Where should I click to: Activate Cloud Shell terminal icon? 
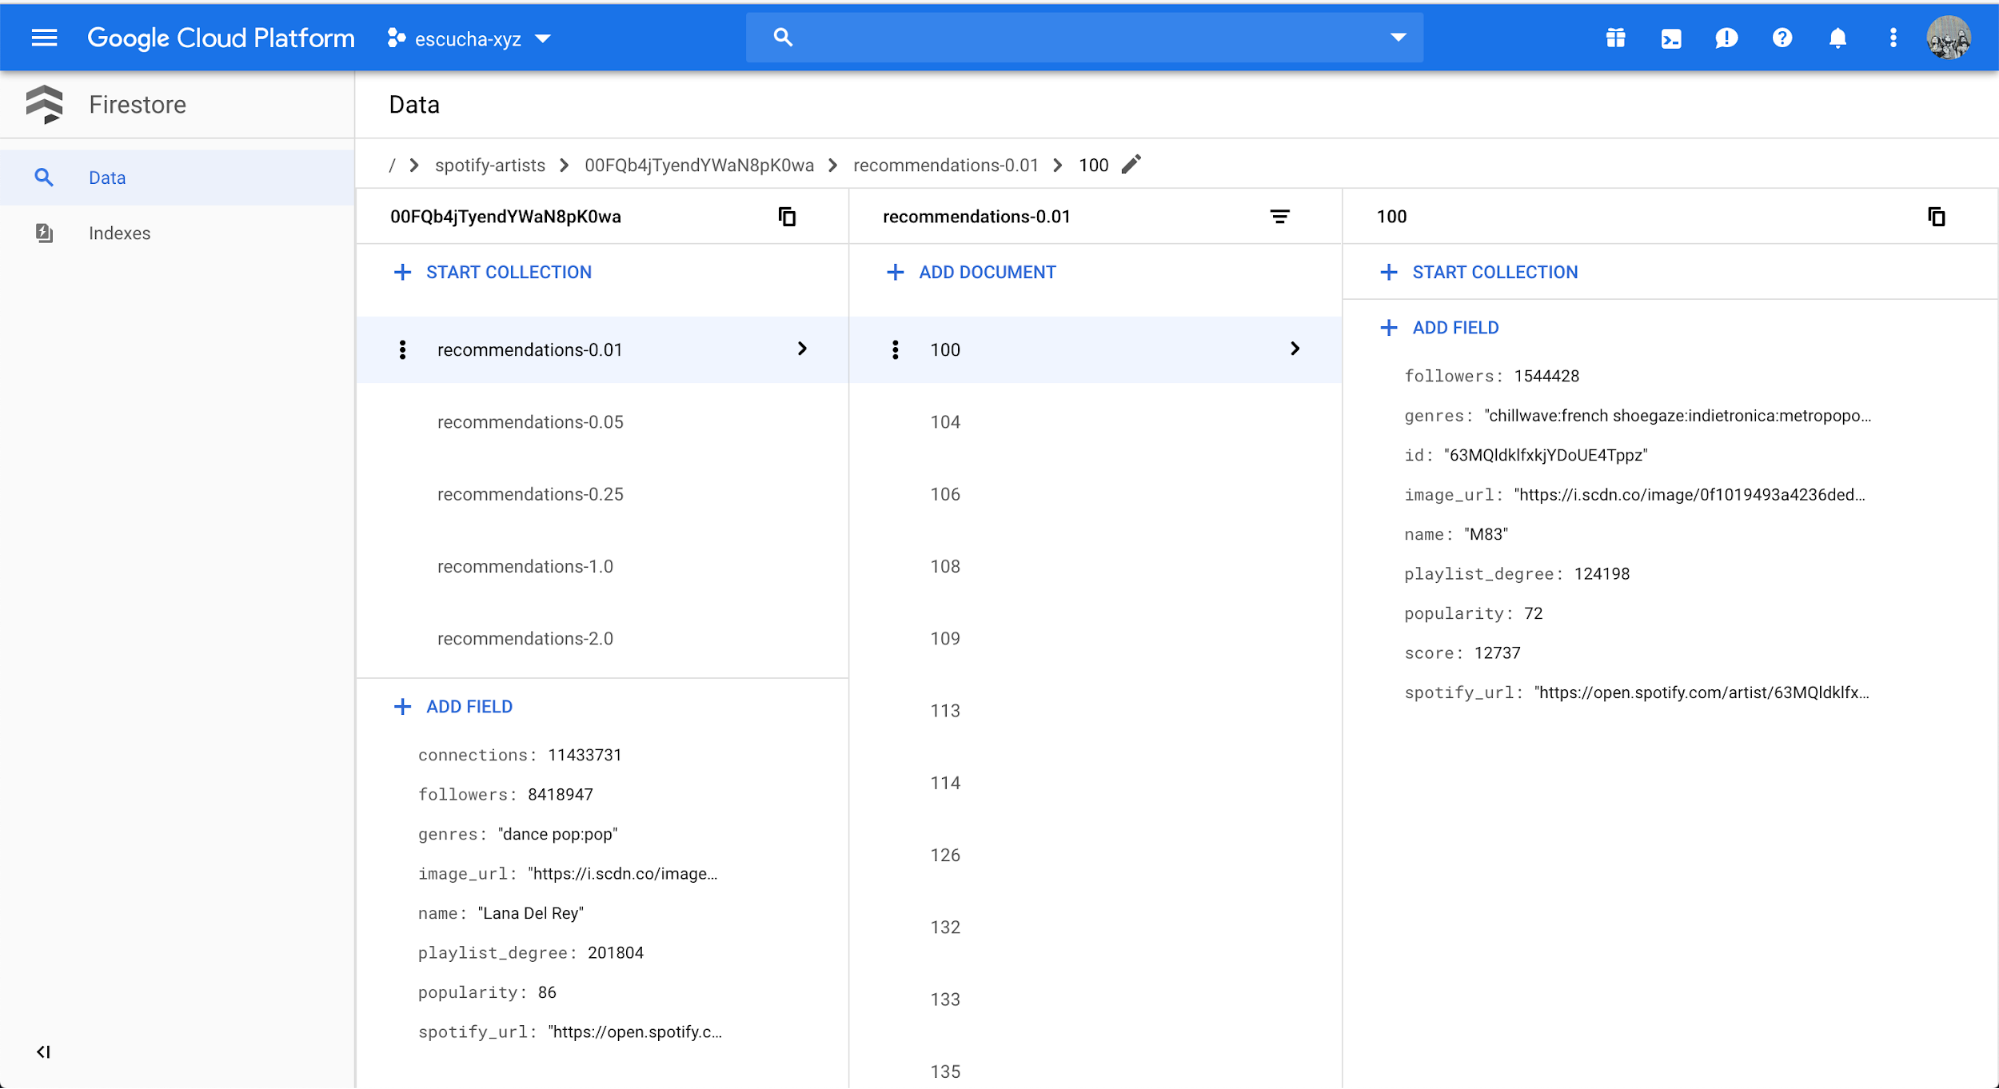[x=1671, y=39]
